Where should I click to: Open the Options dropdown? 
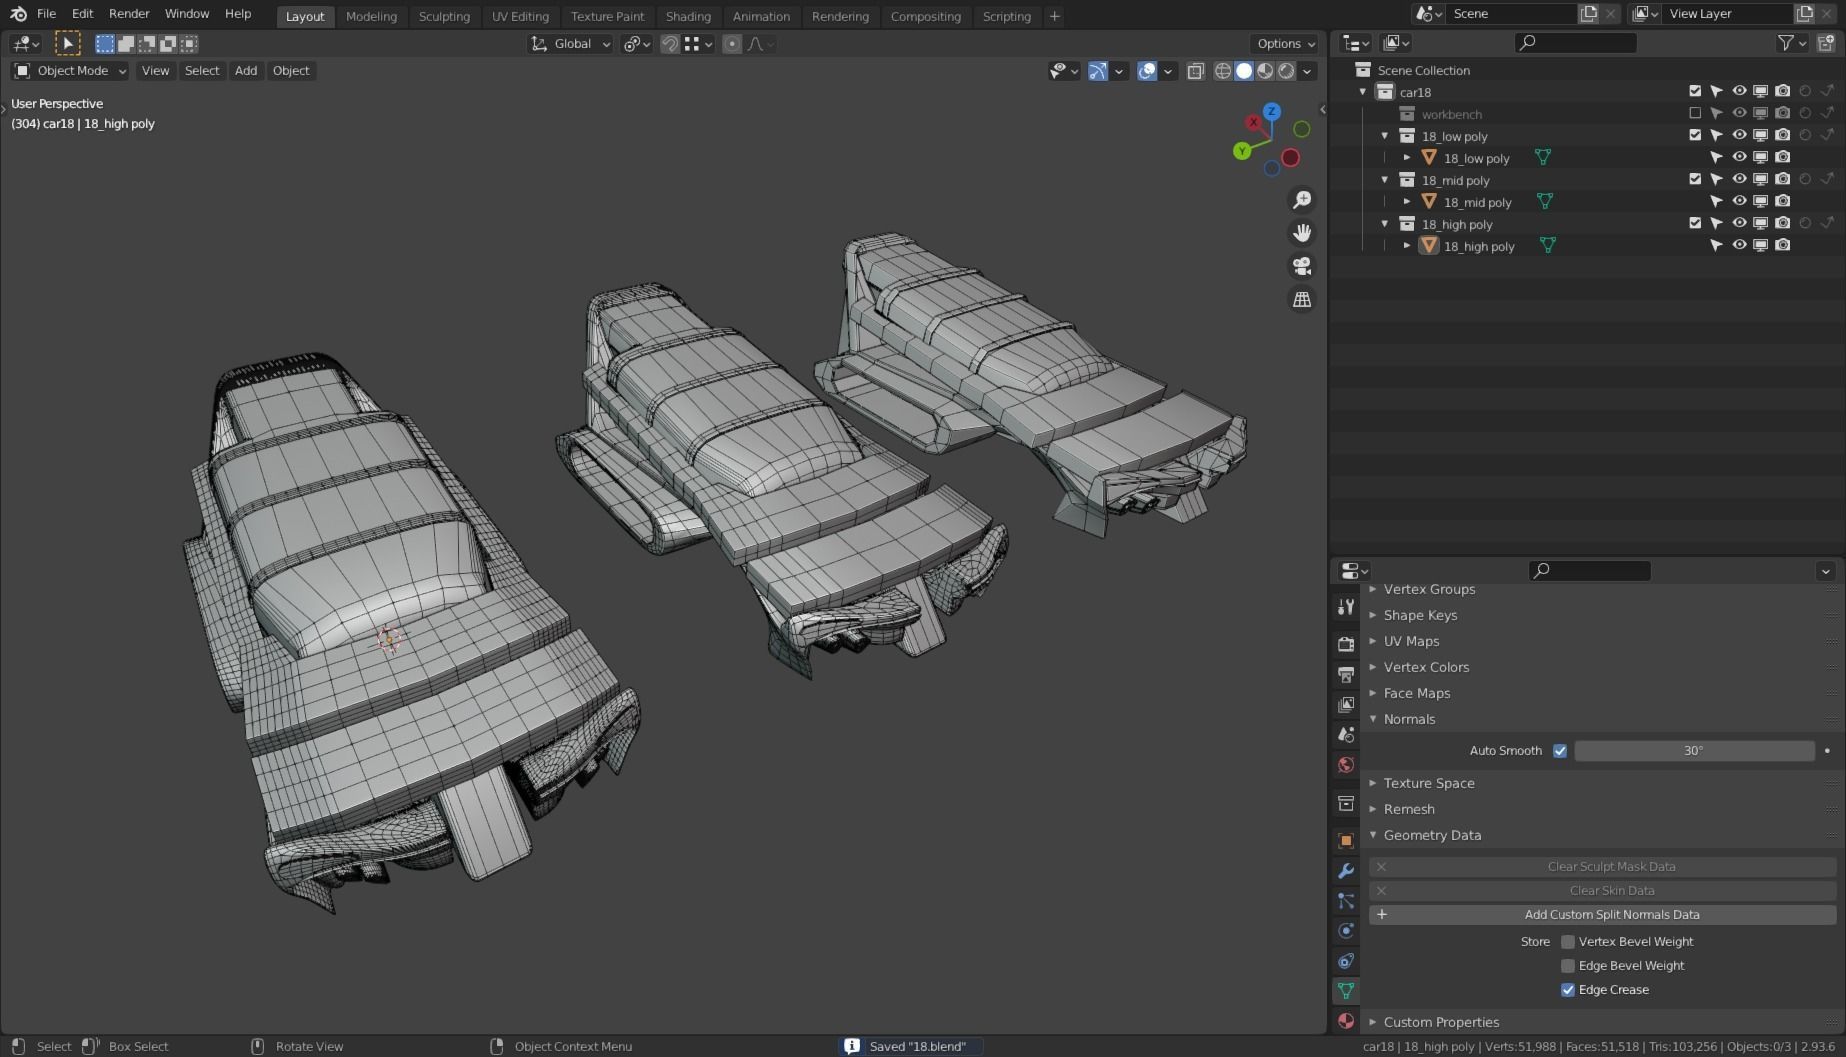coord(1285,44)
